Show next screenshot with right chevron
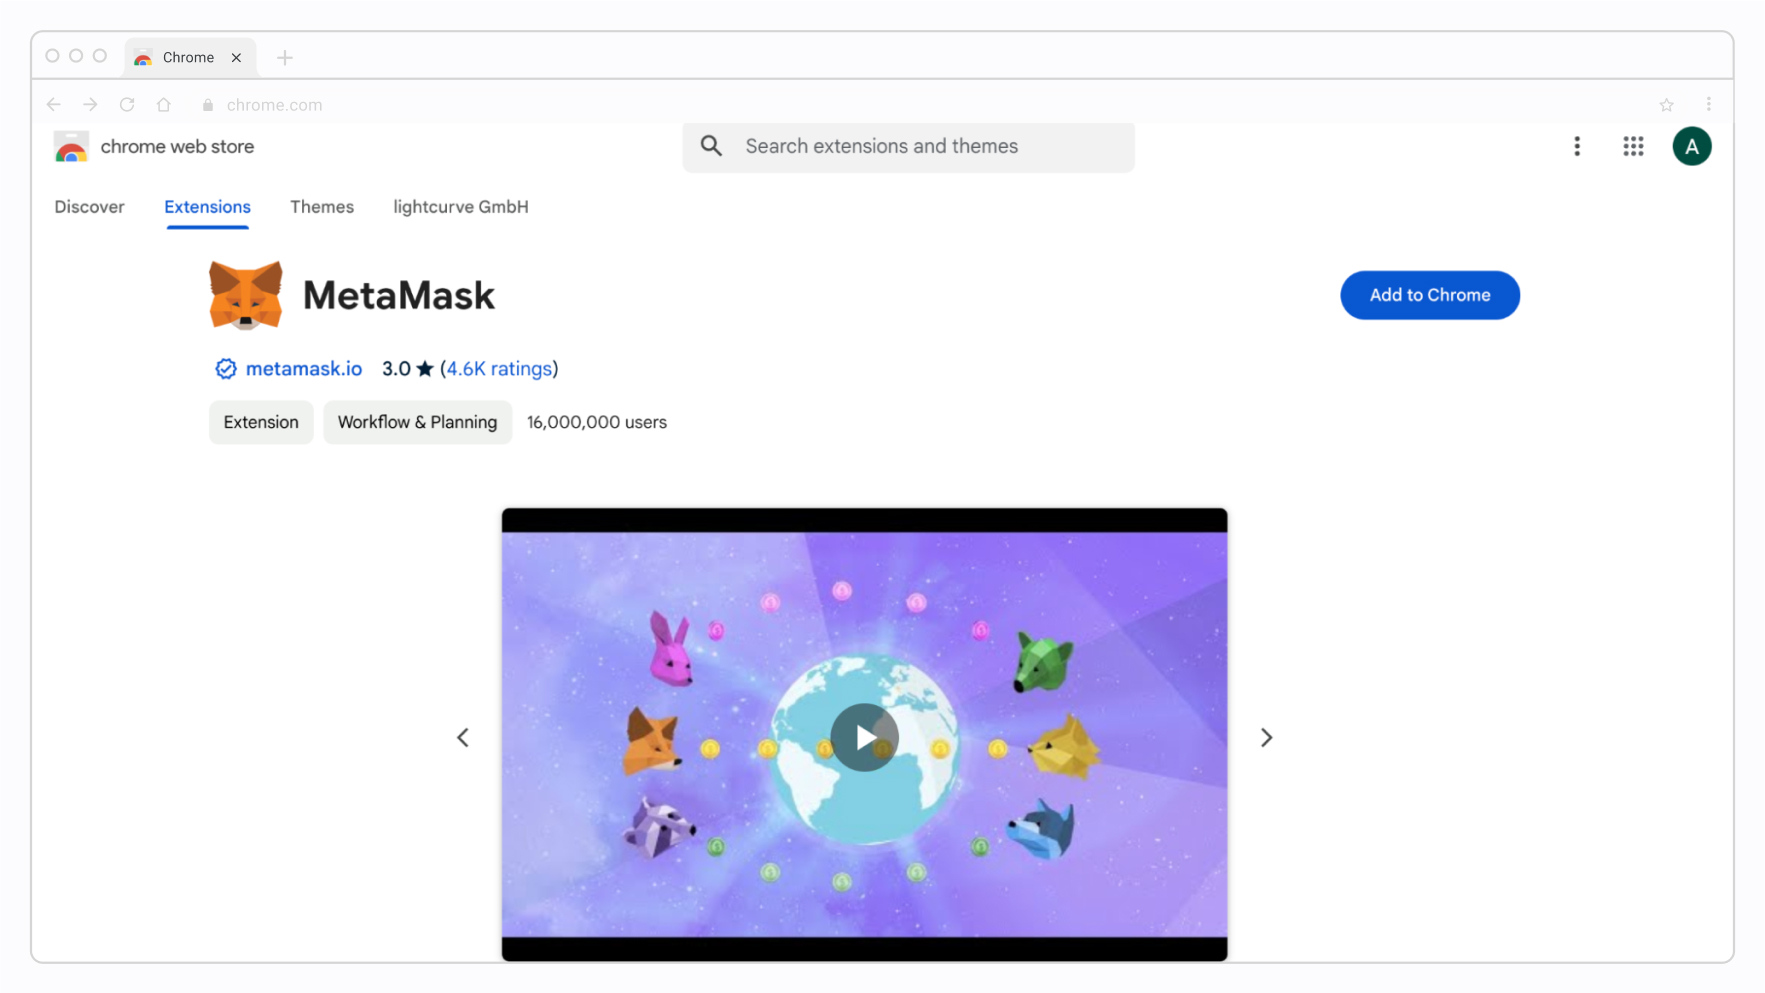The width and height of the screenshot is (1765, 993). (1266, 737)
